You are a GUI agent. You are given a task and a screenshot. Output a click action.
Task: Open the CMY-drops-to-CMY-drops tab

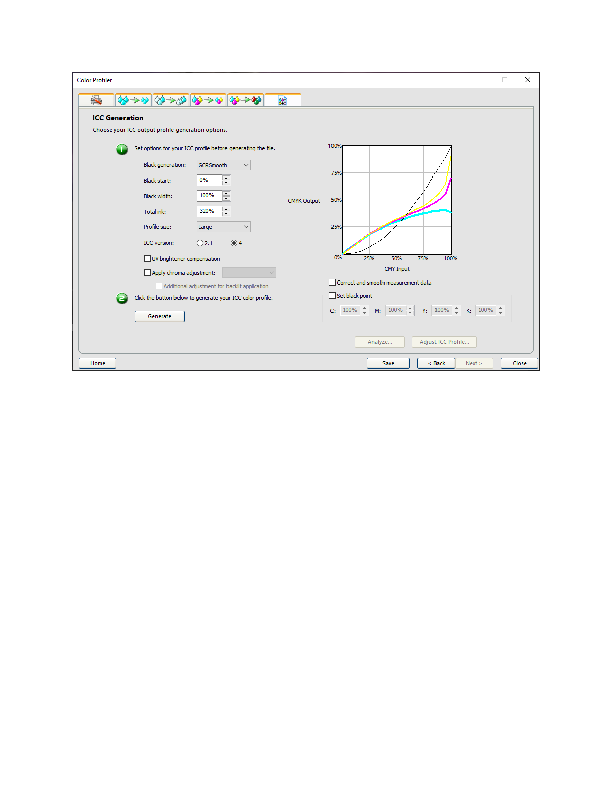point(208,100)
